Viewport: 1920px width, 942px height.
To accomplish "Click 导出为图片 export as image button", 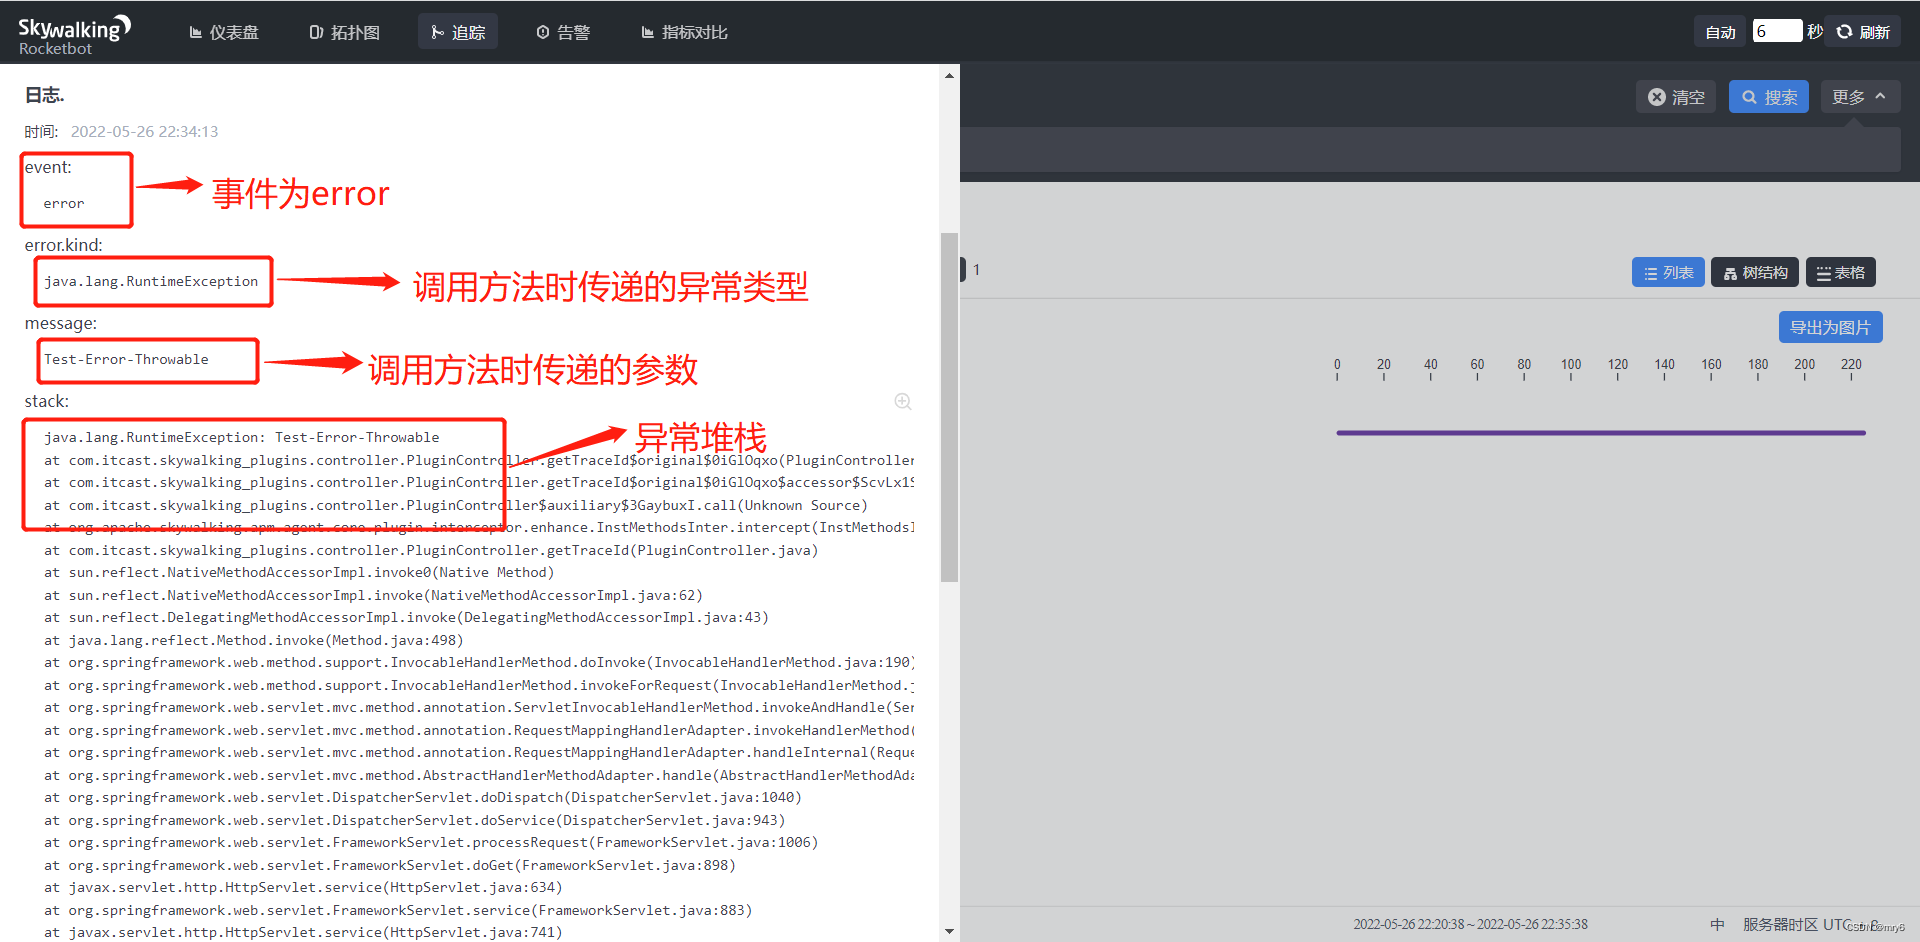I will (x=1830, y=327).
